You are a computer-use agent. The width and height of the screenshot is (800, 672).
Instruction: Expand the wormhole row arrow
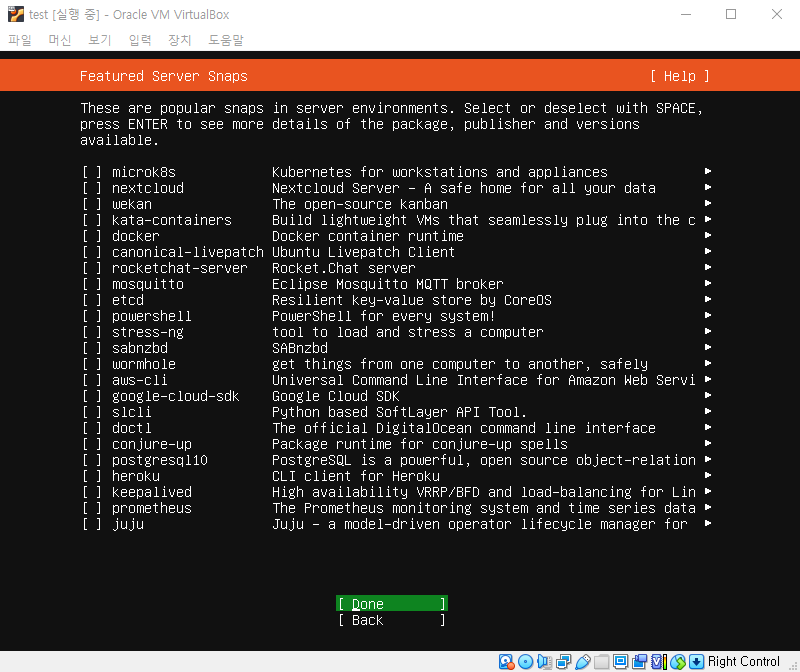click(708, 363)
